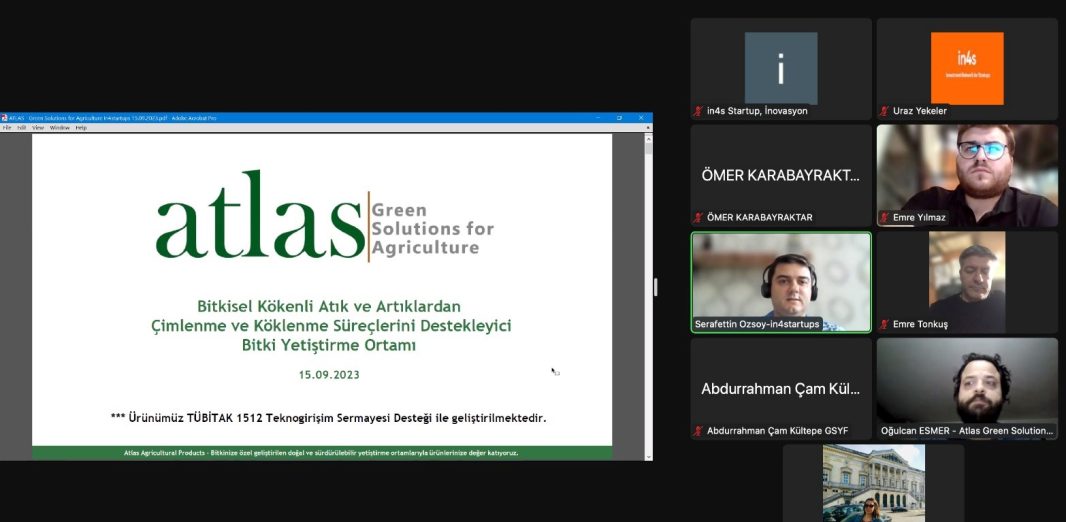Select Emre Yılmaz's video tile
The image size is (1066, 522).
click(967, 175)
